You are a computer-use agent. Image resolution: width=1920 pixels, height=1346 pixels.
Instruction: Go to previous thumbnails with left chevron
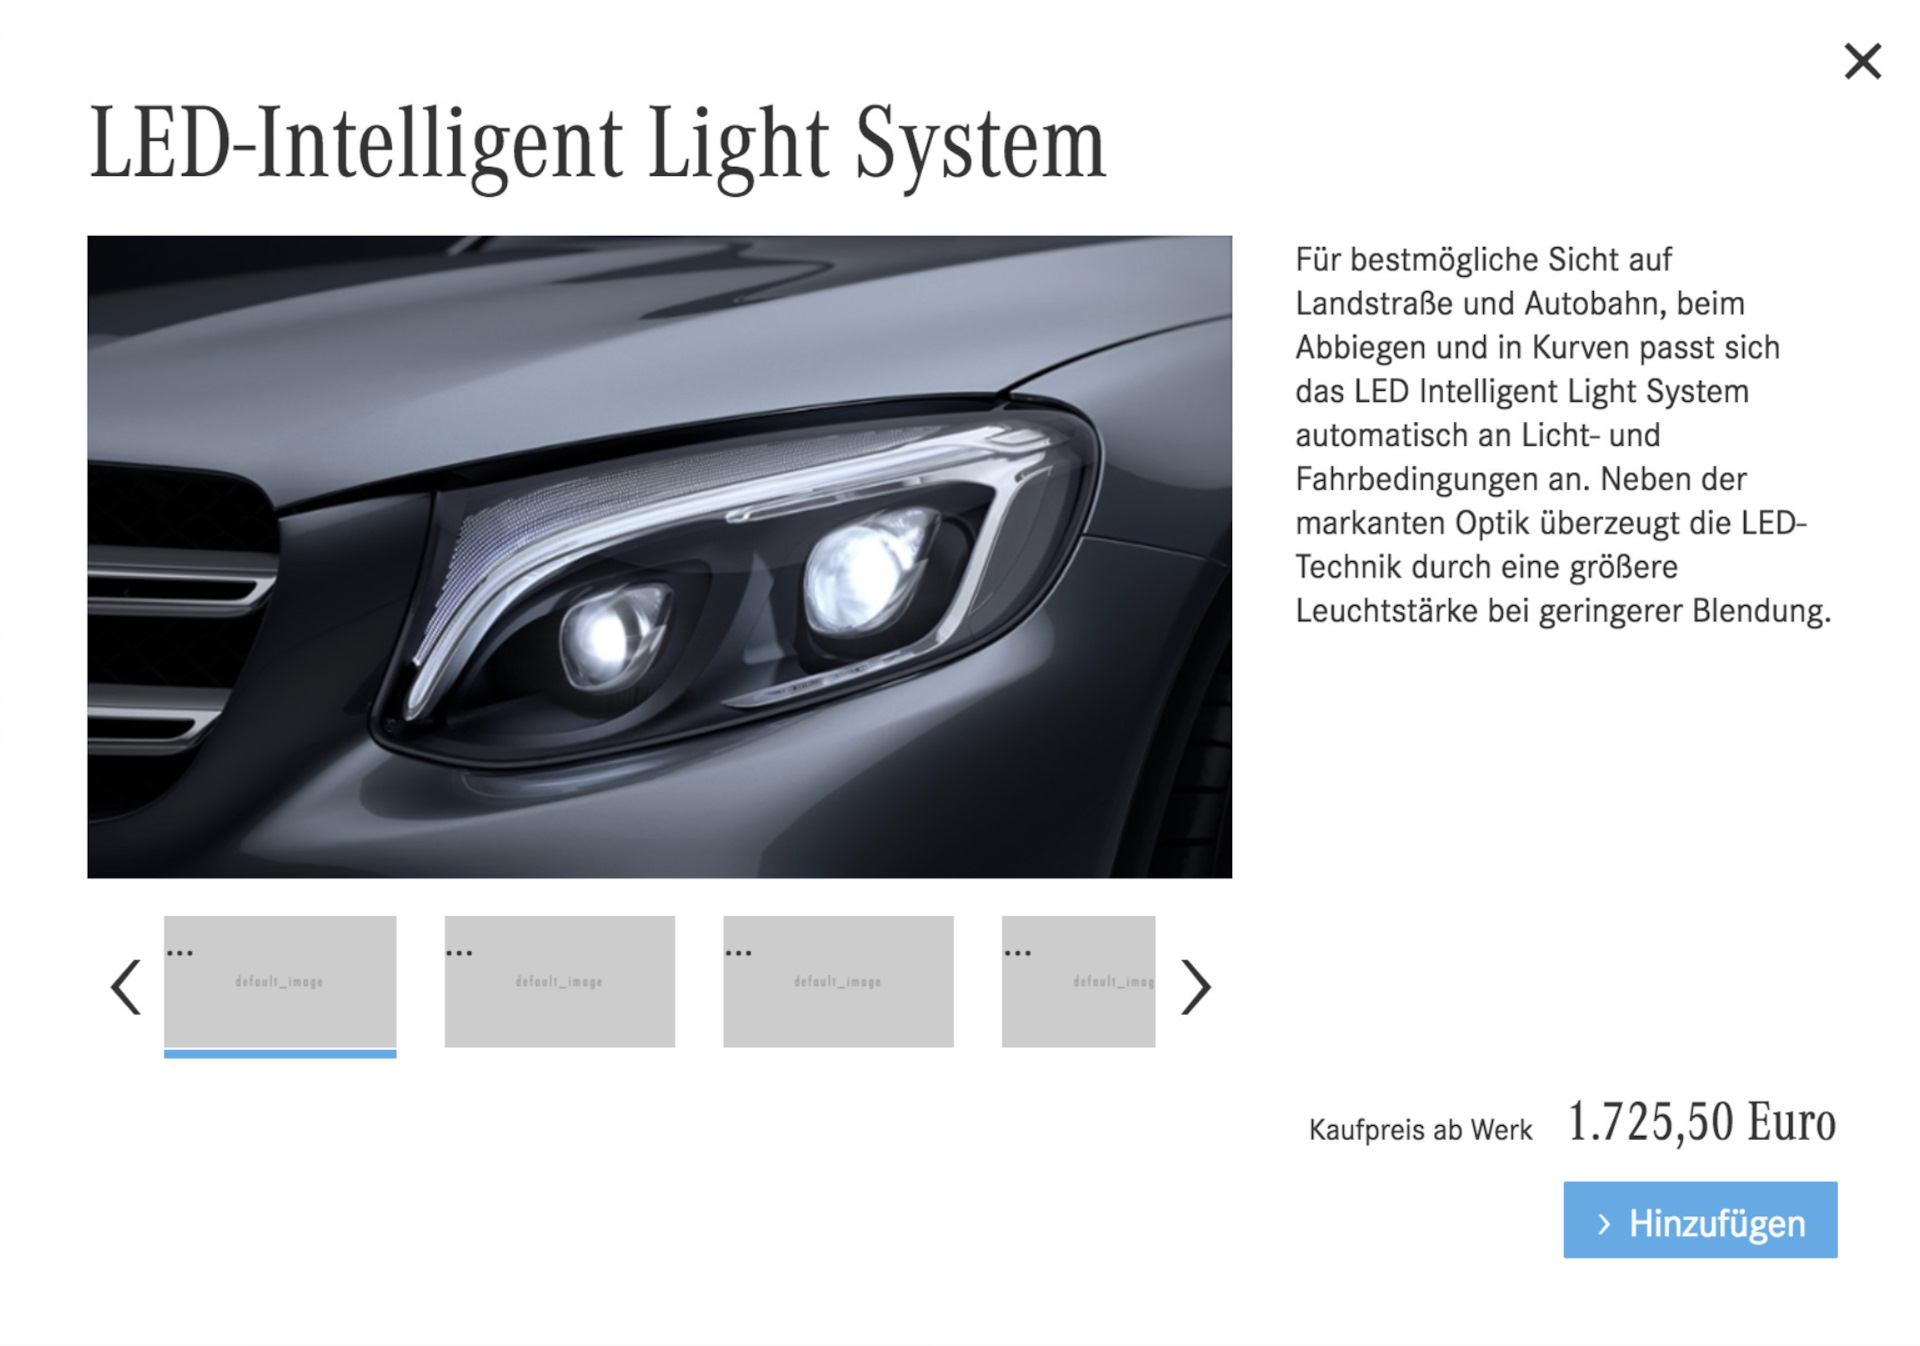(126, 987)
